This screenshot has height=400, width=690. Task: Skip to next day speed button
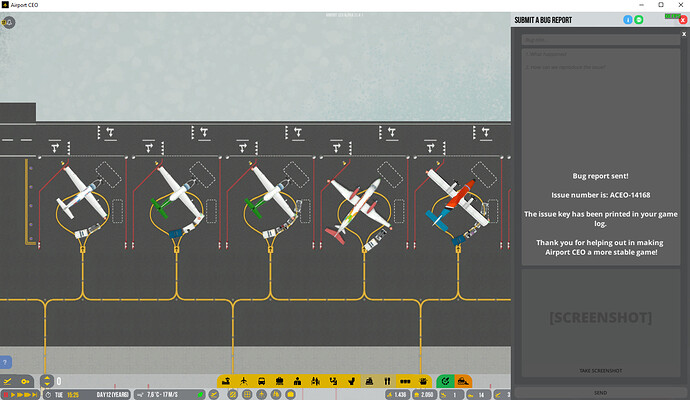point(35,395)
